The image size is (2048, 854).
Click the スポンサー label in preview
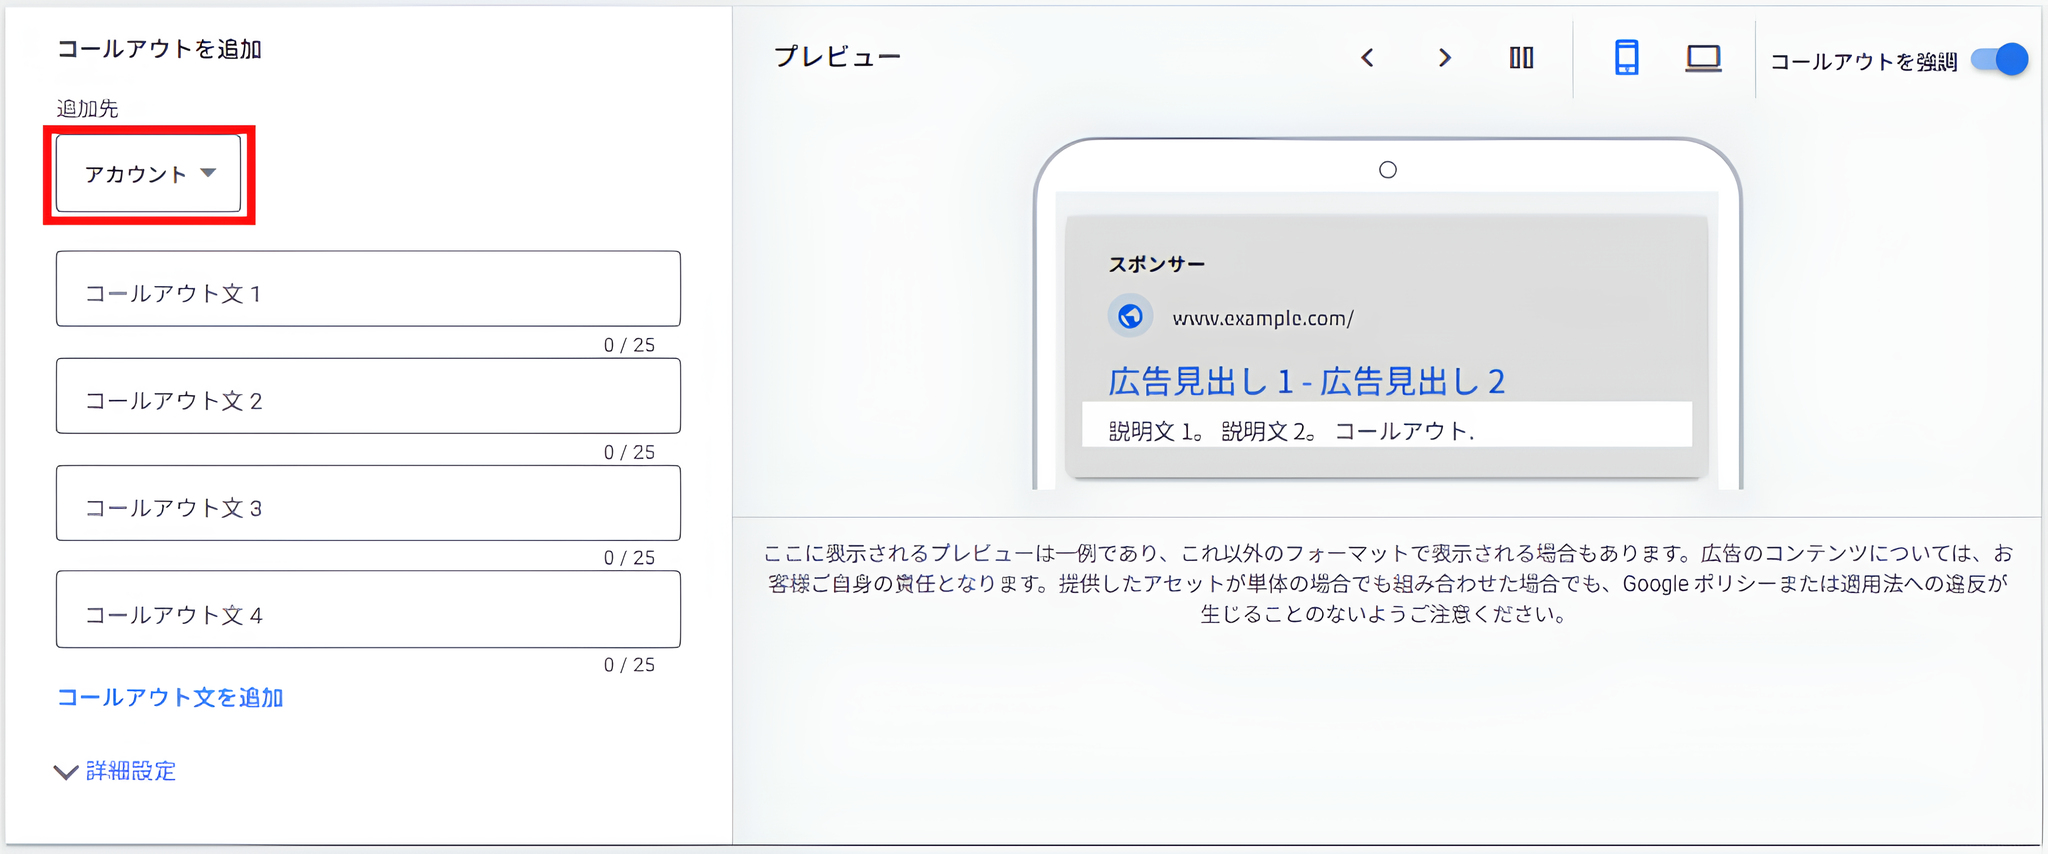1156,264
